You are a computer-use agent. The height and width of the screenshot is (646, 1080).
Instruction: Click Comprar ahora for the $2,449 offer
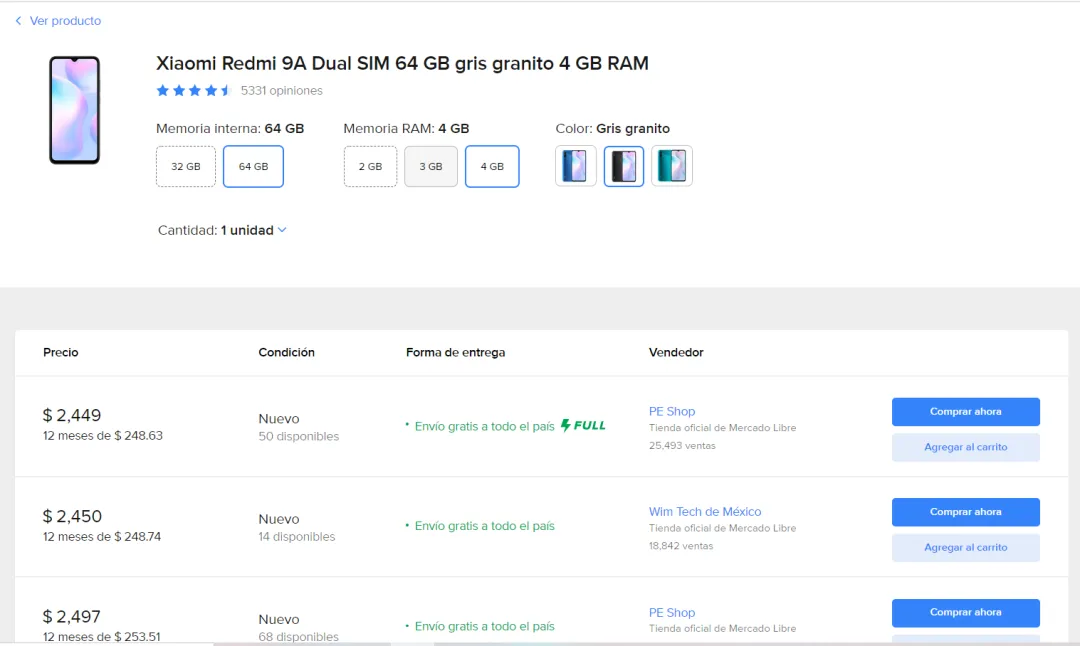pyautogui.click(x=965, y=412)
